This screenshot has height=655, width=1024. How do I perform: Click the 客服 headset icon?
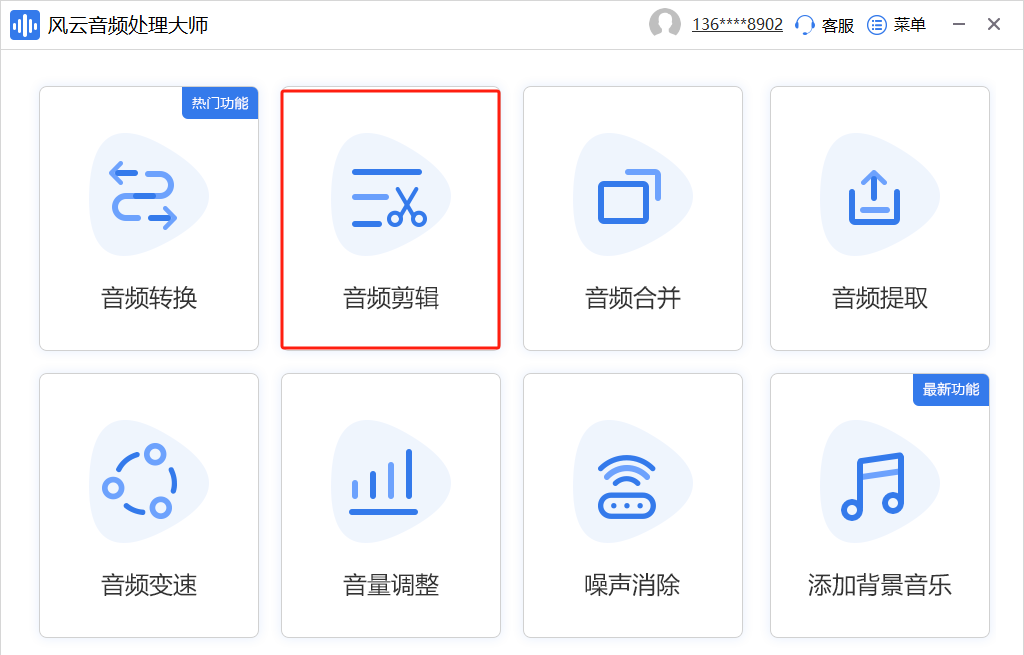pyautogui.click(x=805, y=25)
